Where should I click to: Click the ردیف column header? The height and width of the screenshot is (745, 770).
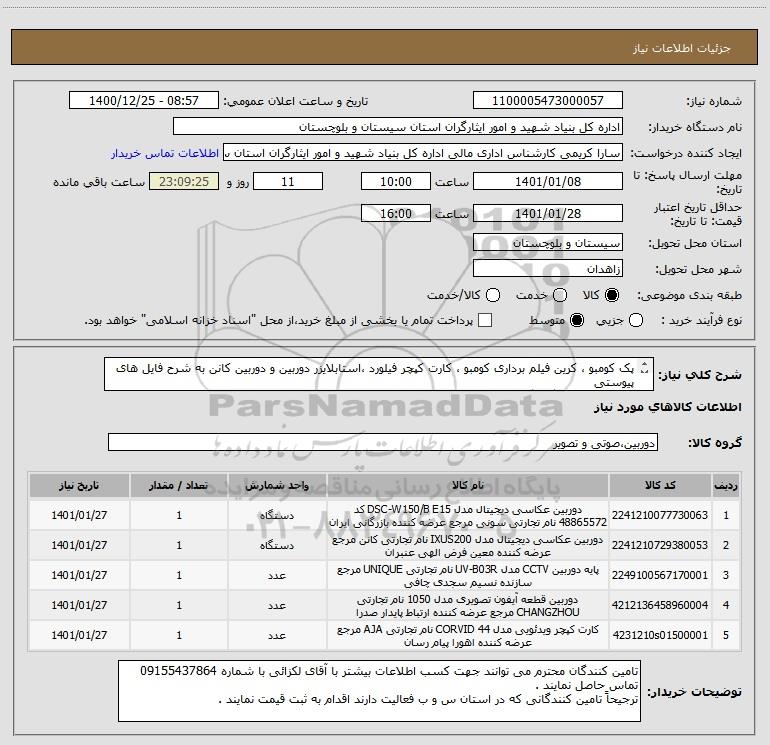point(726,485)
